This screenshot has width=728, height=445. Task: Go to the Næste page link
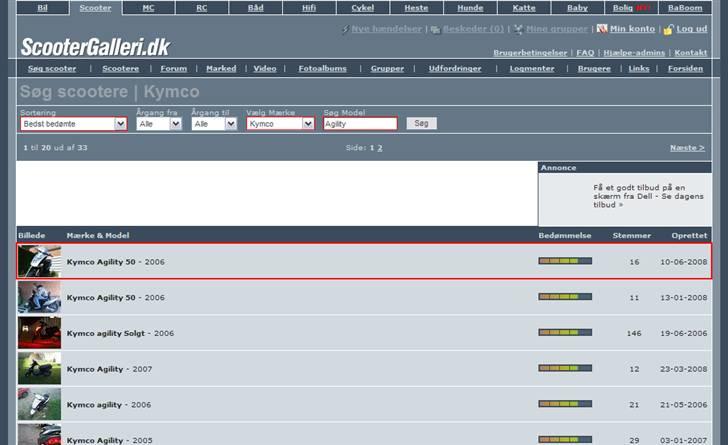[687, 147]
